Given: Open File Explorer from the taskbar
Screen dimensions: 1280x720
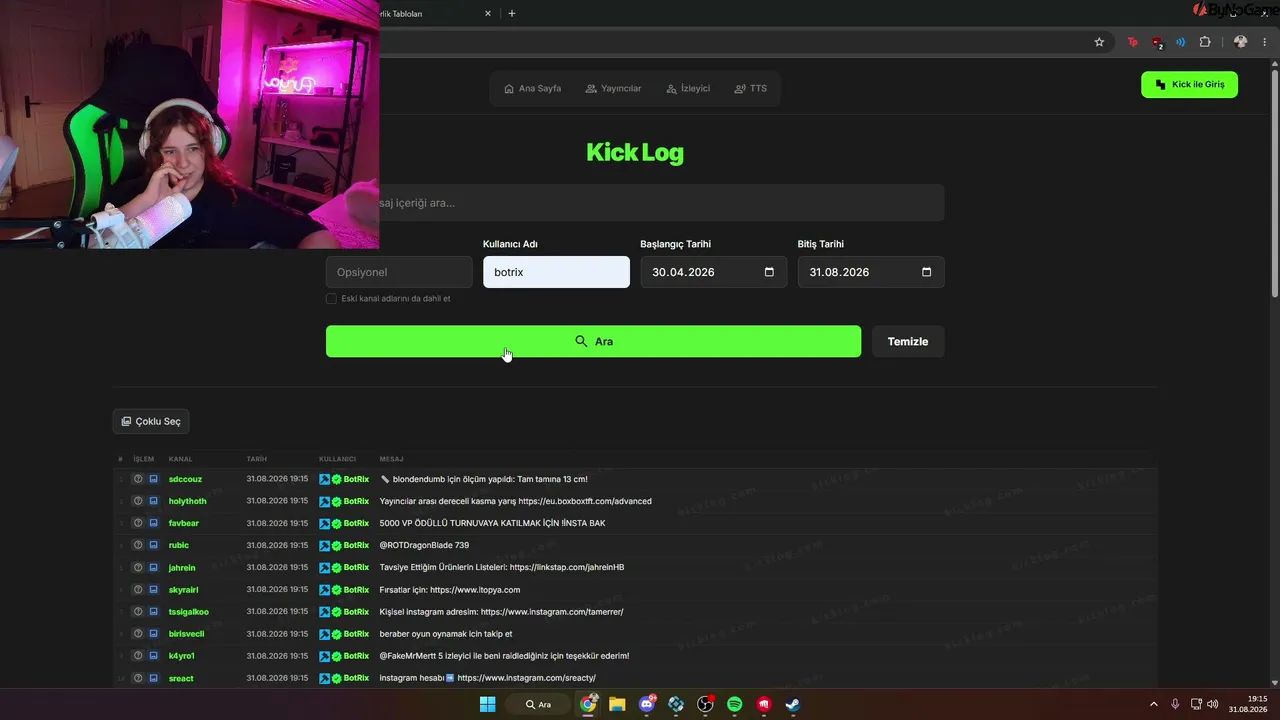Looking at the screenshot, I should tap(617, 704).
